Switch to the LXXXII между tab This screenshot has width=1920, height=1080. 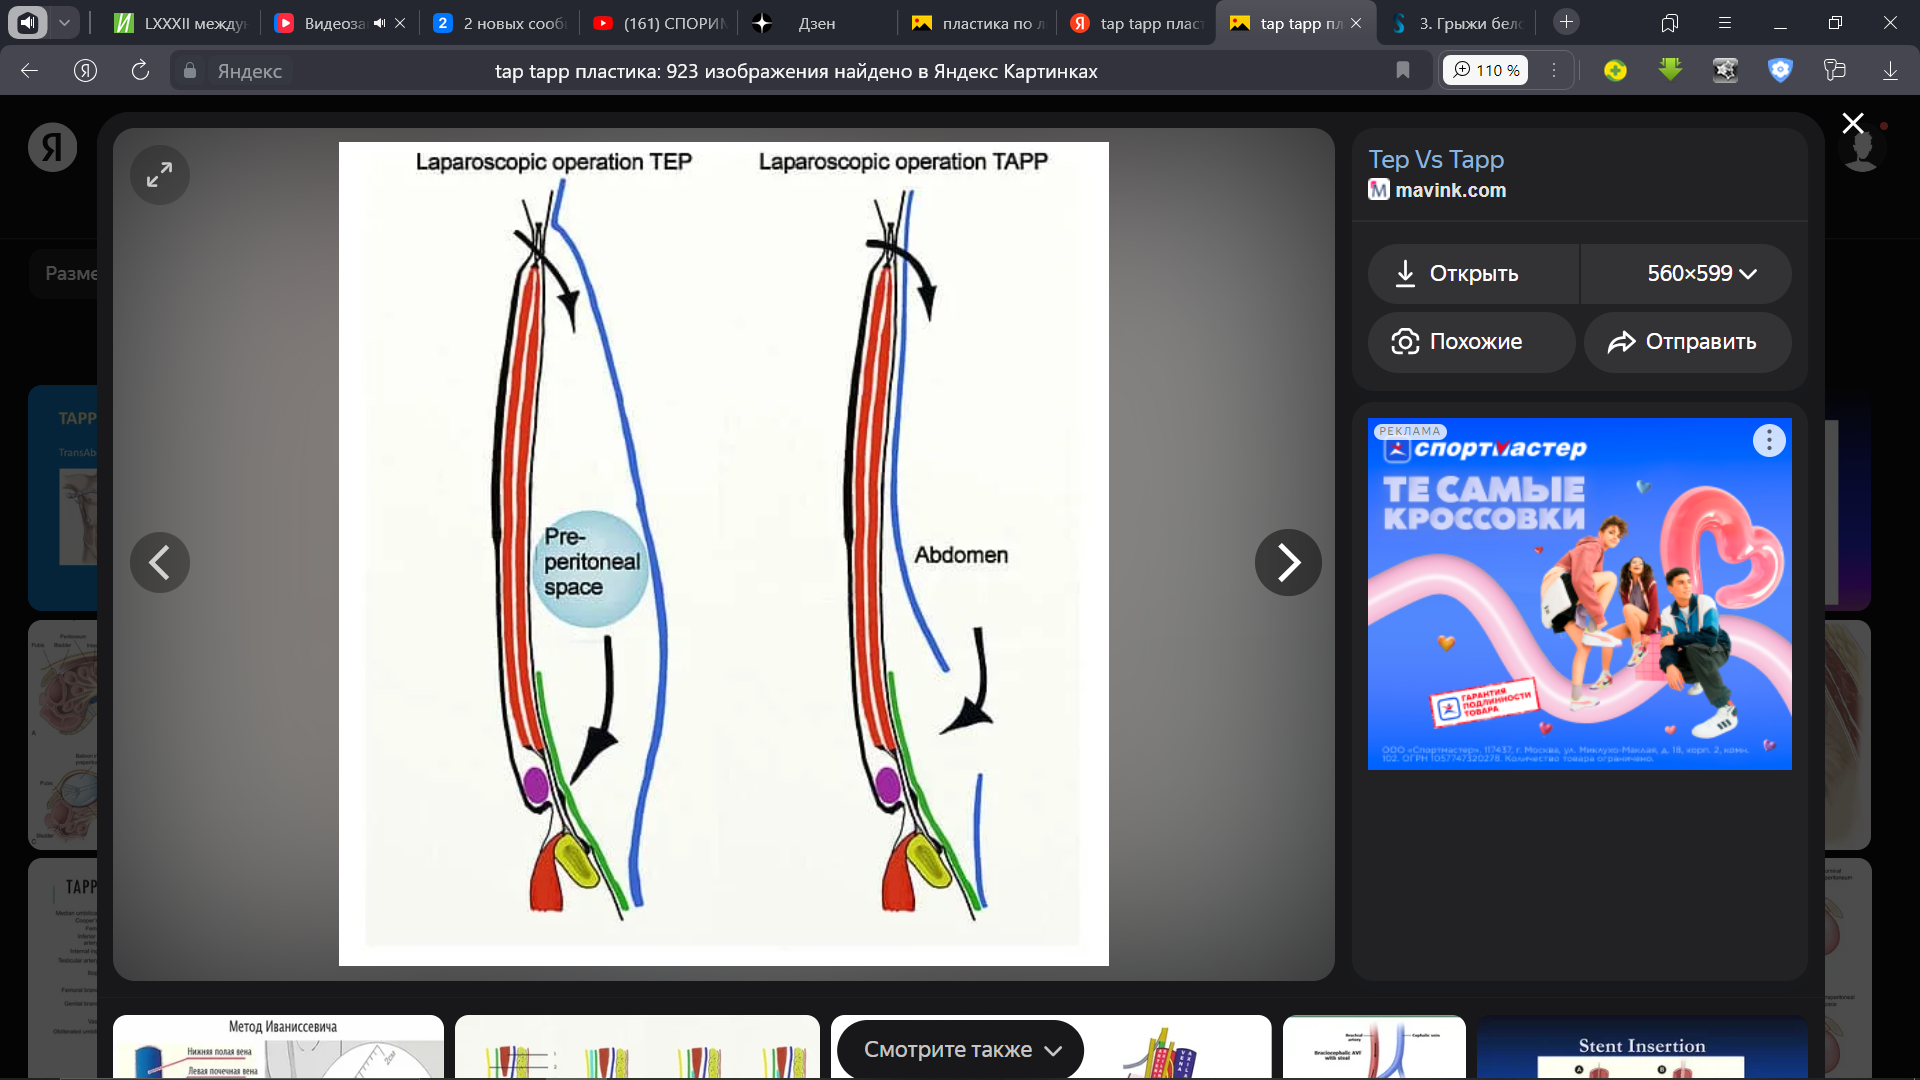click(x=180, y=23)
